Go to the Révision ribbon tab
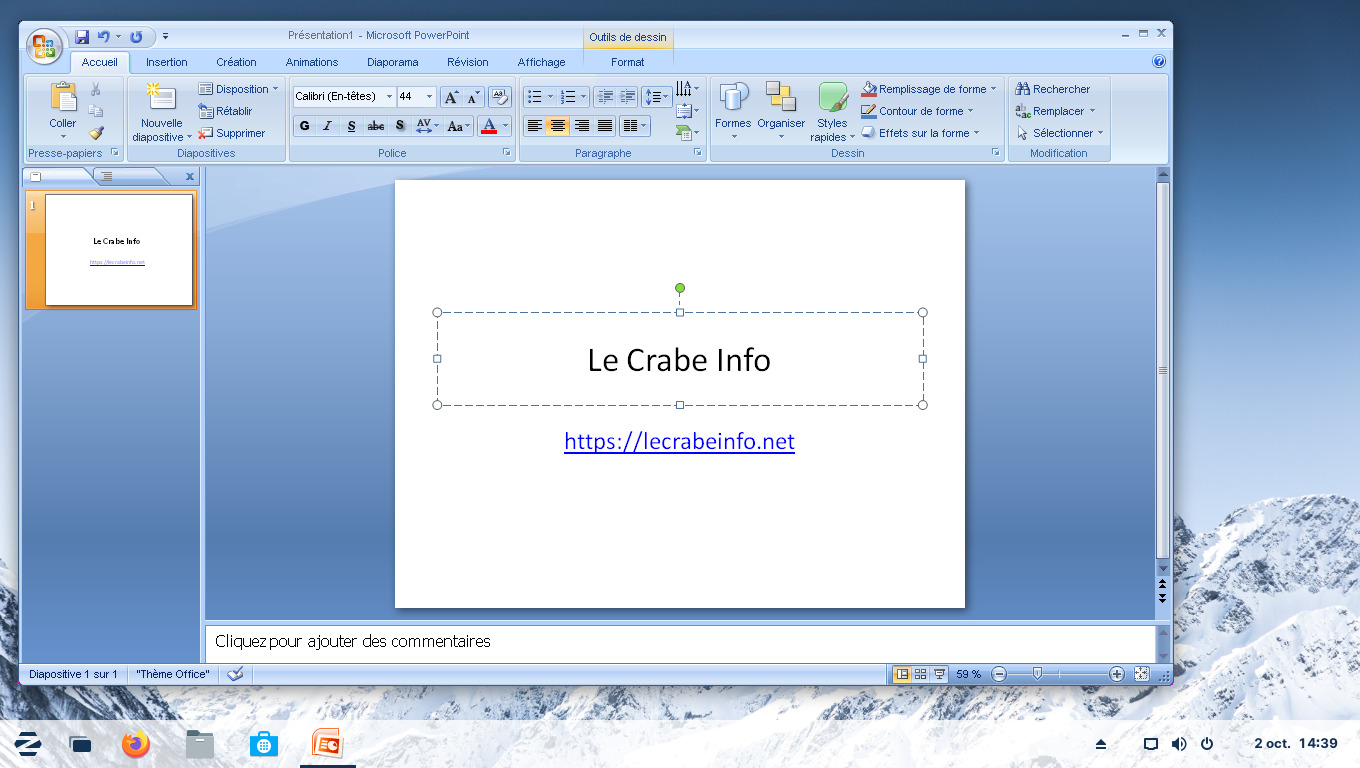The image size is (1360, 768). pyautogui.click(x=468, y=62)
